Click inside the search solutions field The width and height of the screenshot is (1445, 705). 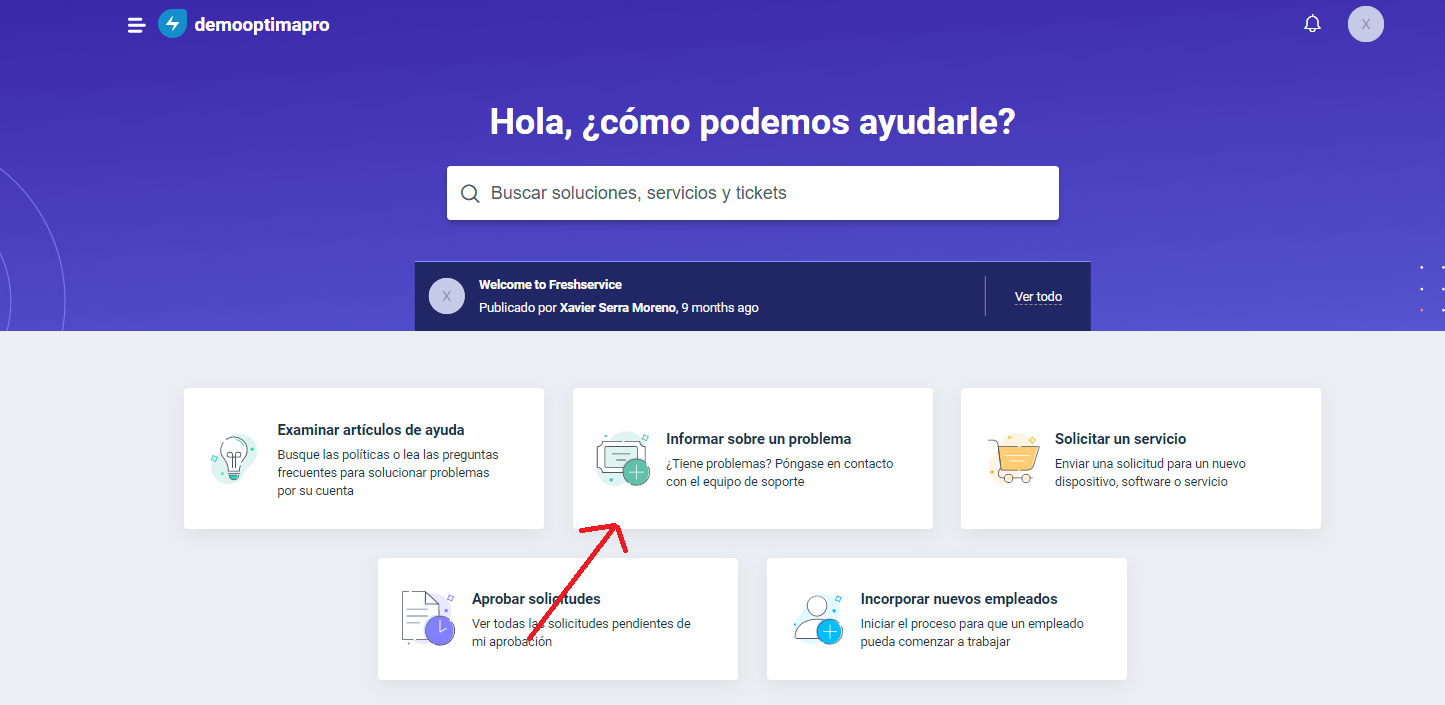coord(760,193)
